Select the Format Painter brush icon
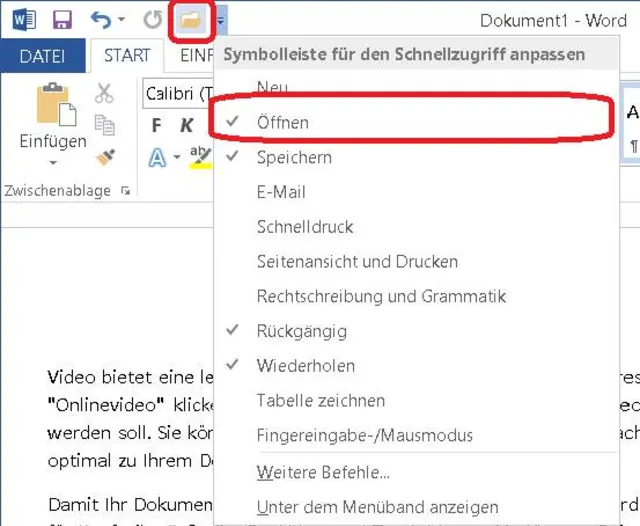The width and height of the screenshot is (640, 526). tap(104, 156)
